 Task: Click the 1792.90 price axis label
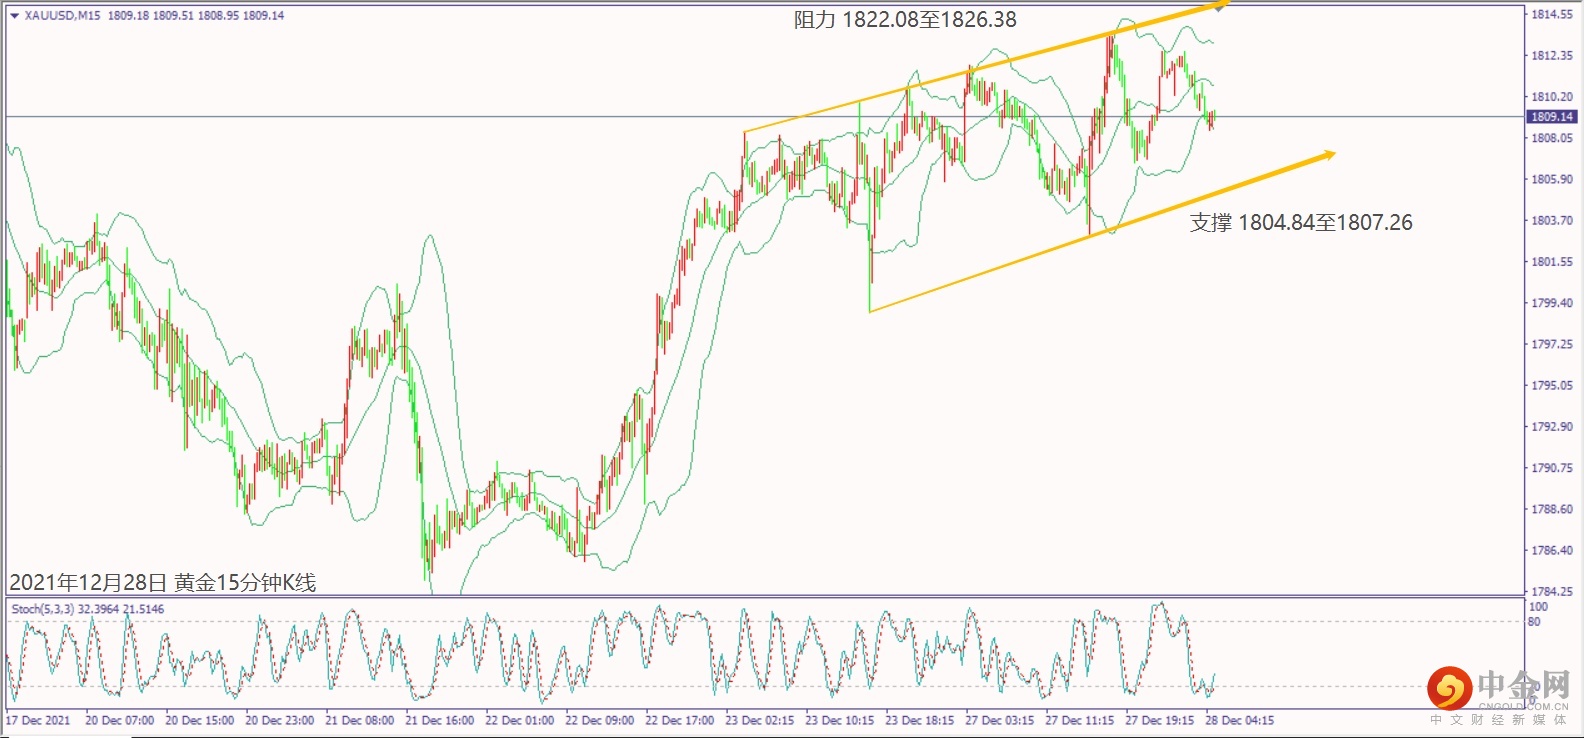point(1552,427)
